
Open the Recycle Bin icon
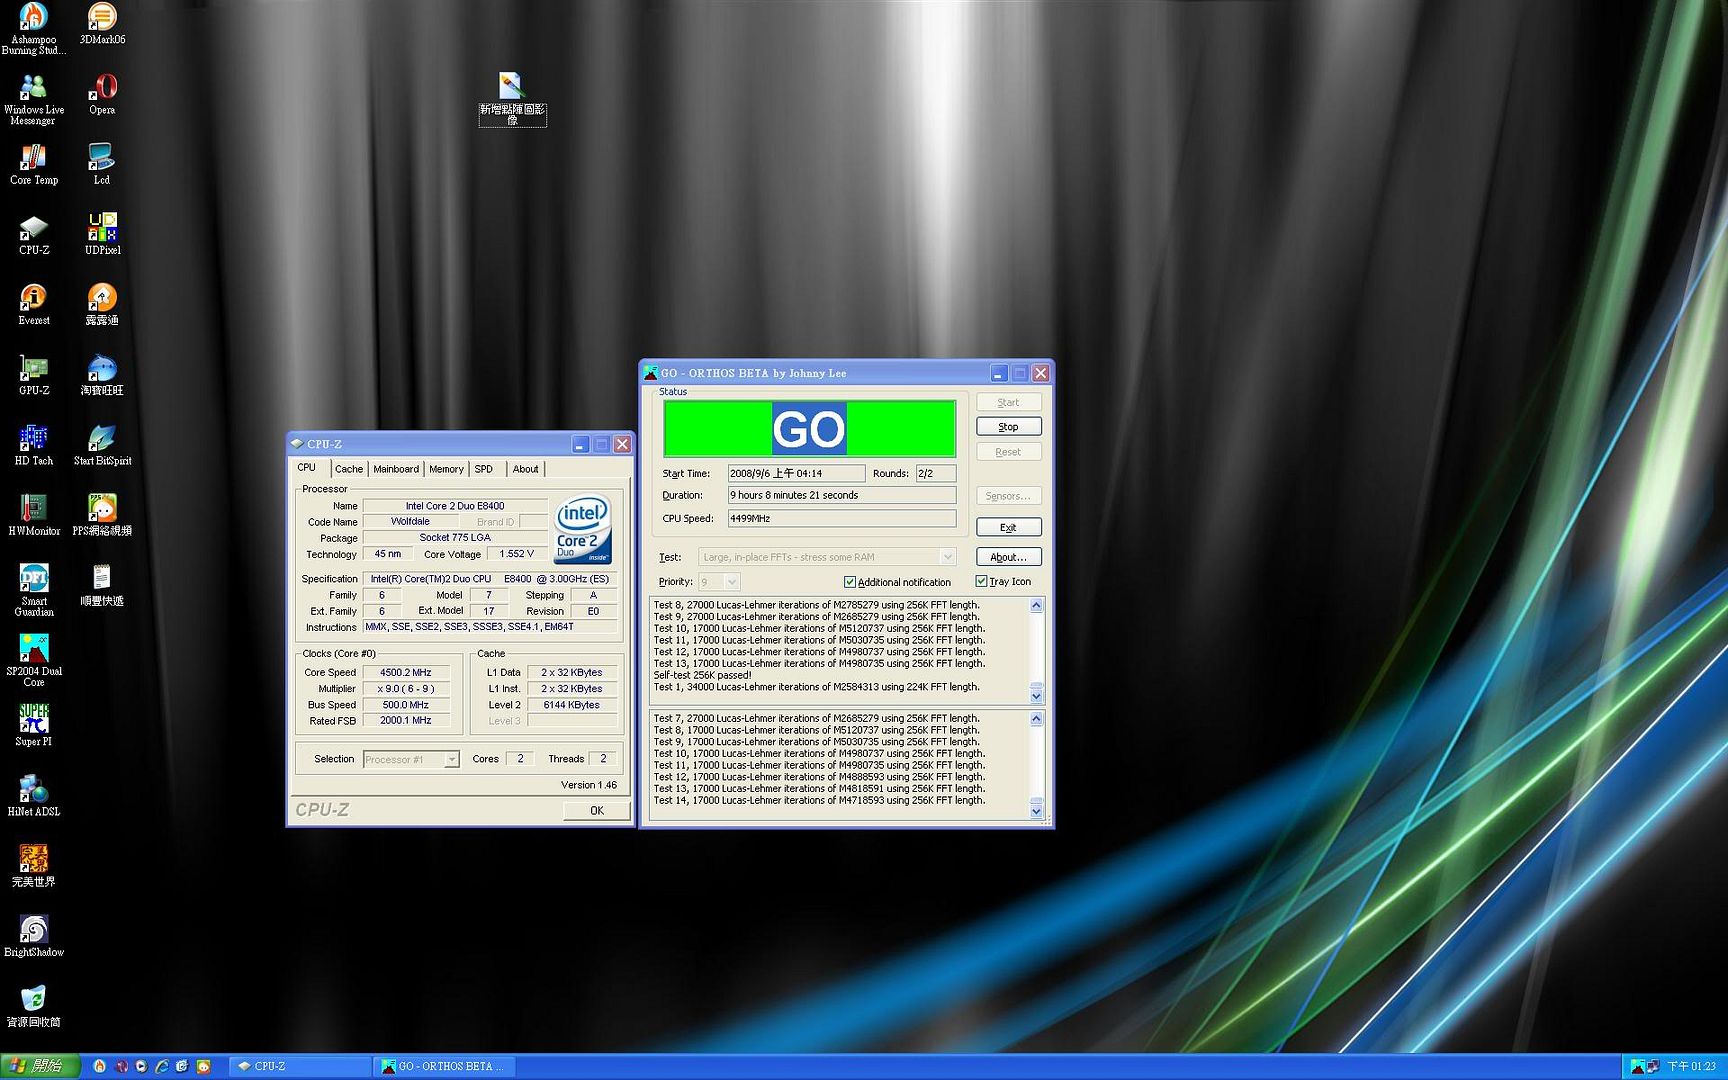pos(34,1006)
